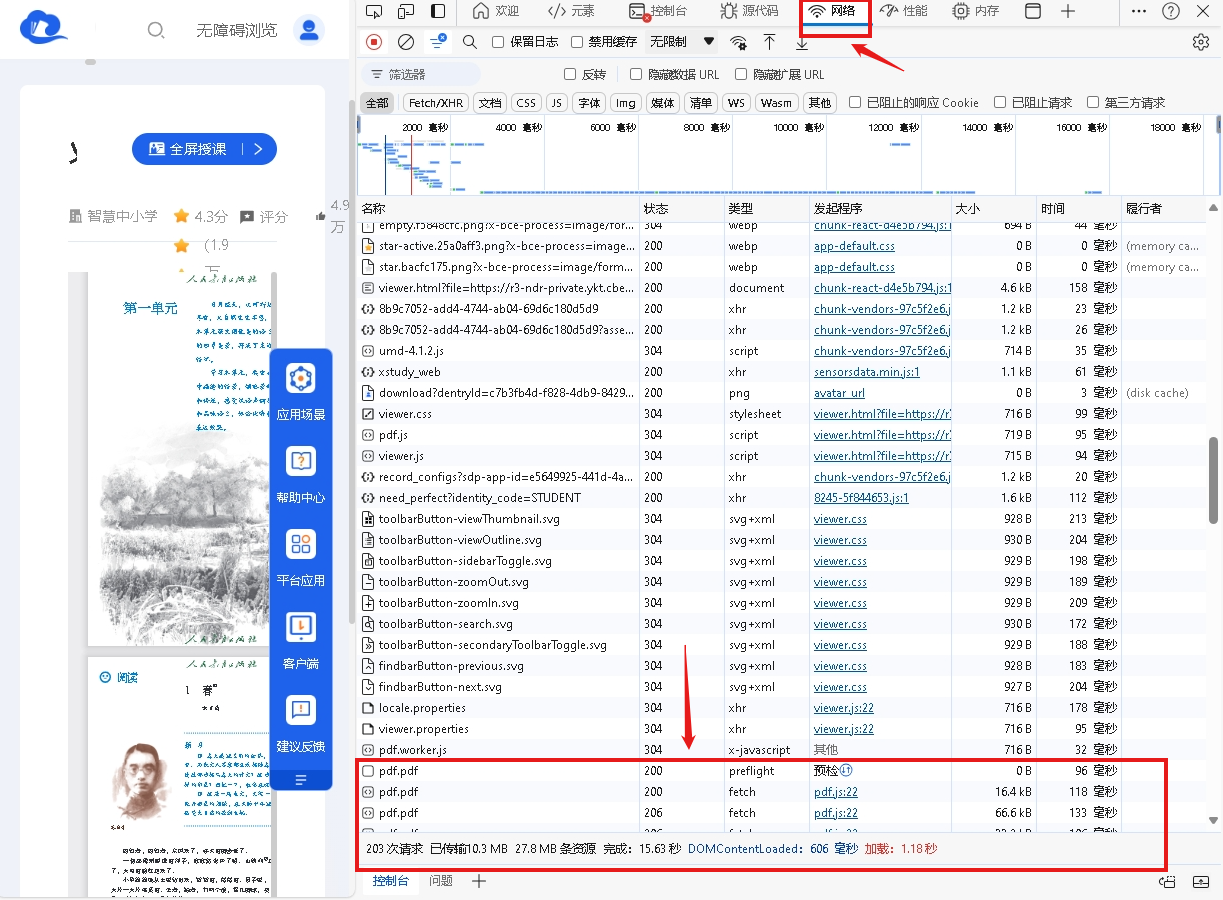Click the record network log button

click(374, 42)
